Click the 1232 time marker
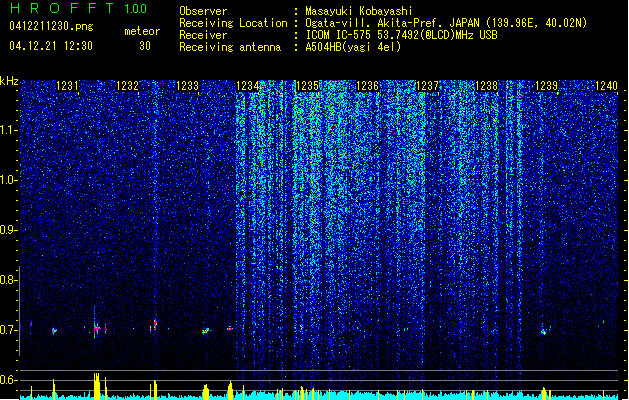The height and width of the screenshot is (400, 629). coord(127,86)
